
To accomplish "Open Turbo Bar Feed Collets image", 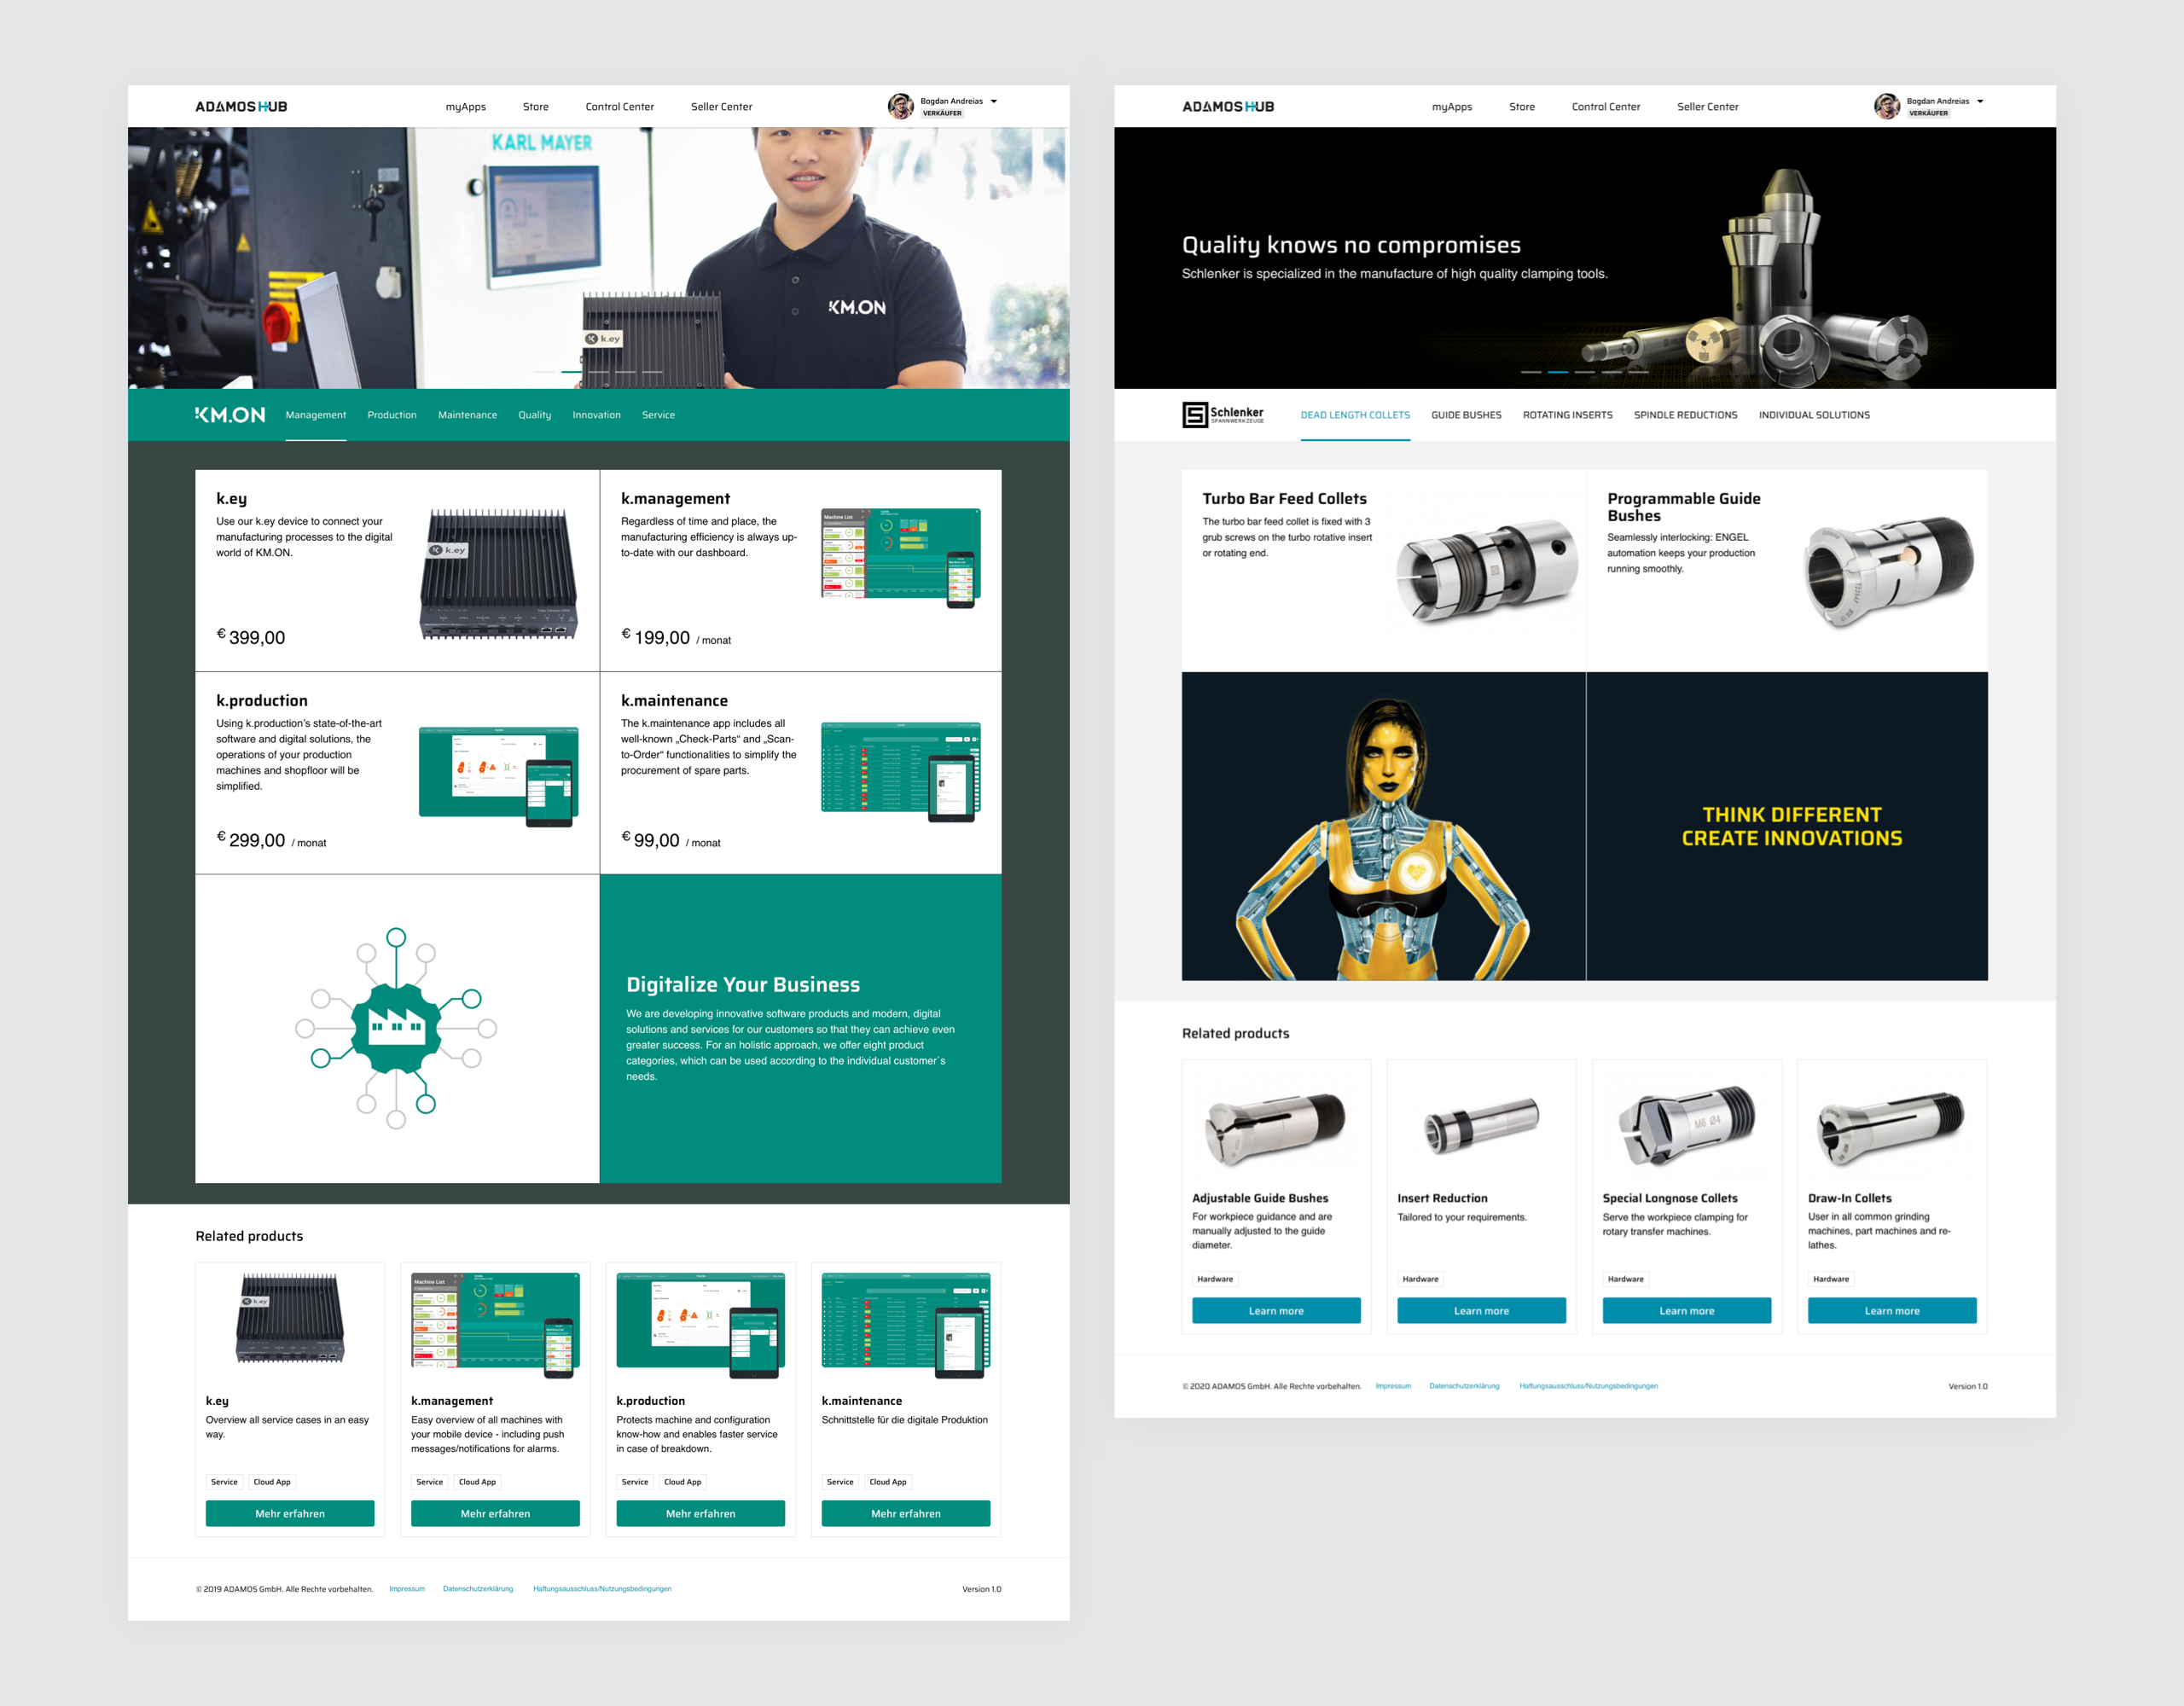I will coord(1487,571).
